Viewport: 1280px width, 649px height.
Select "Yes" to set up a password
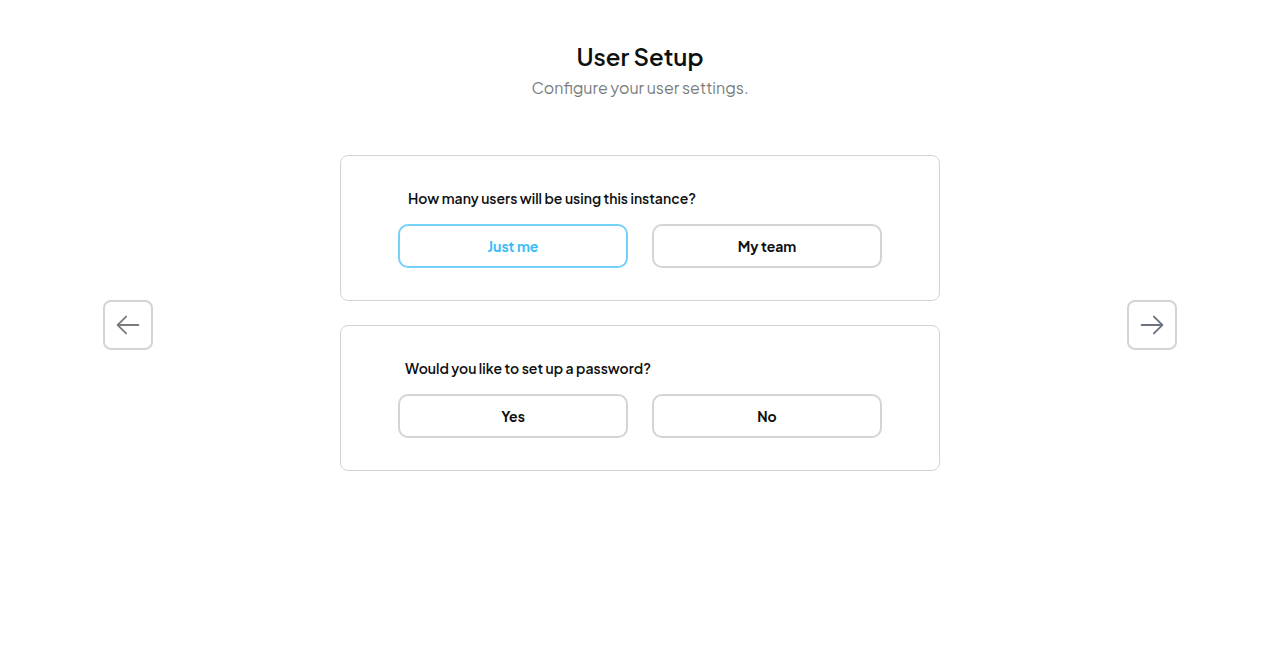point(513,416)
